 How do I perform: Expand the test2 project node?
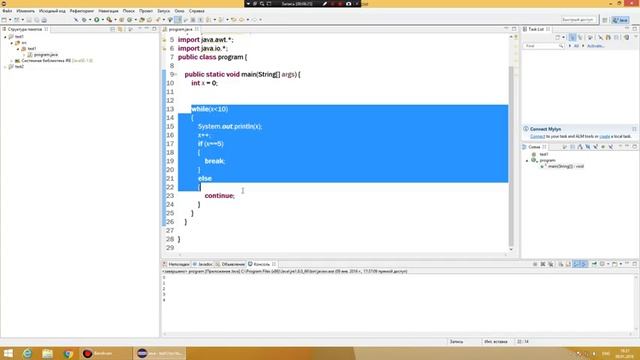(x=5, y=67)
